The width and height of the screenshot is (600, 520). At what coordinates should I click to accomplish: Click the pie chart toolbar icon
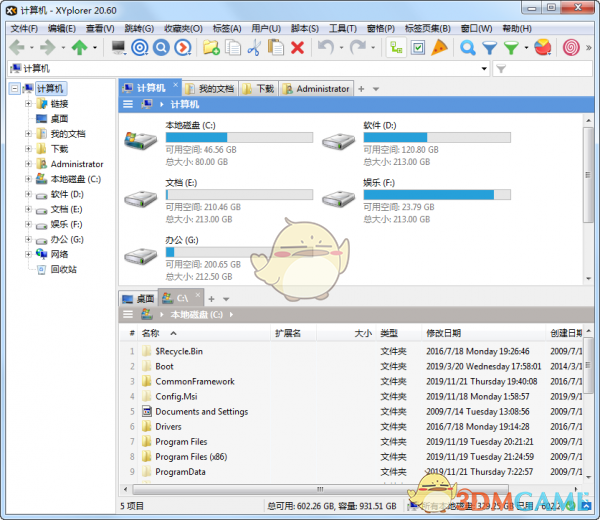tap(542, 47)
